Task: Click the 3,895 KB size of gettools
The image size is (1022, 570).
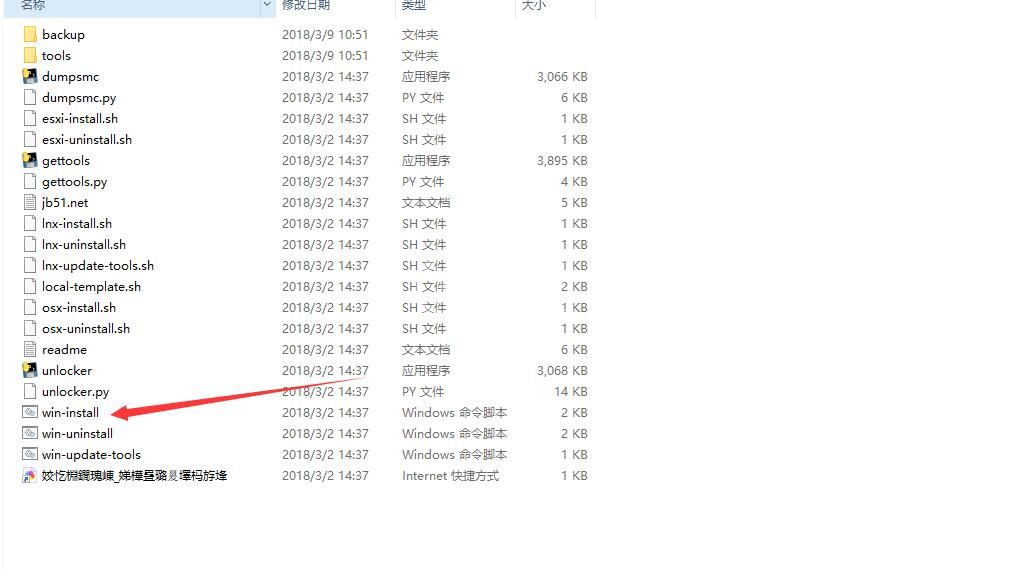Action: 562,161
